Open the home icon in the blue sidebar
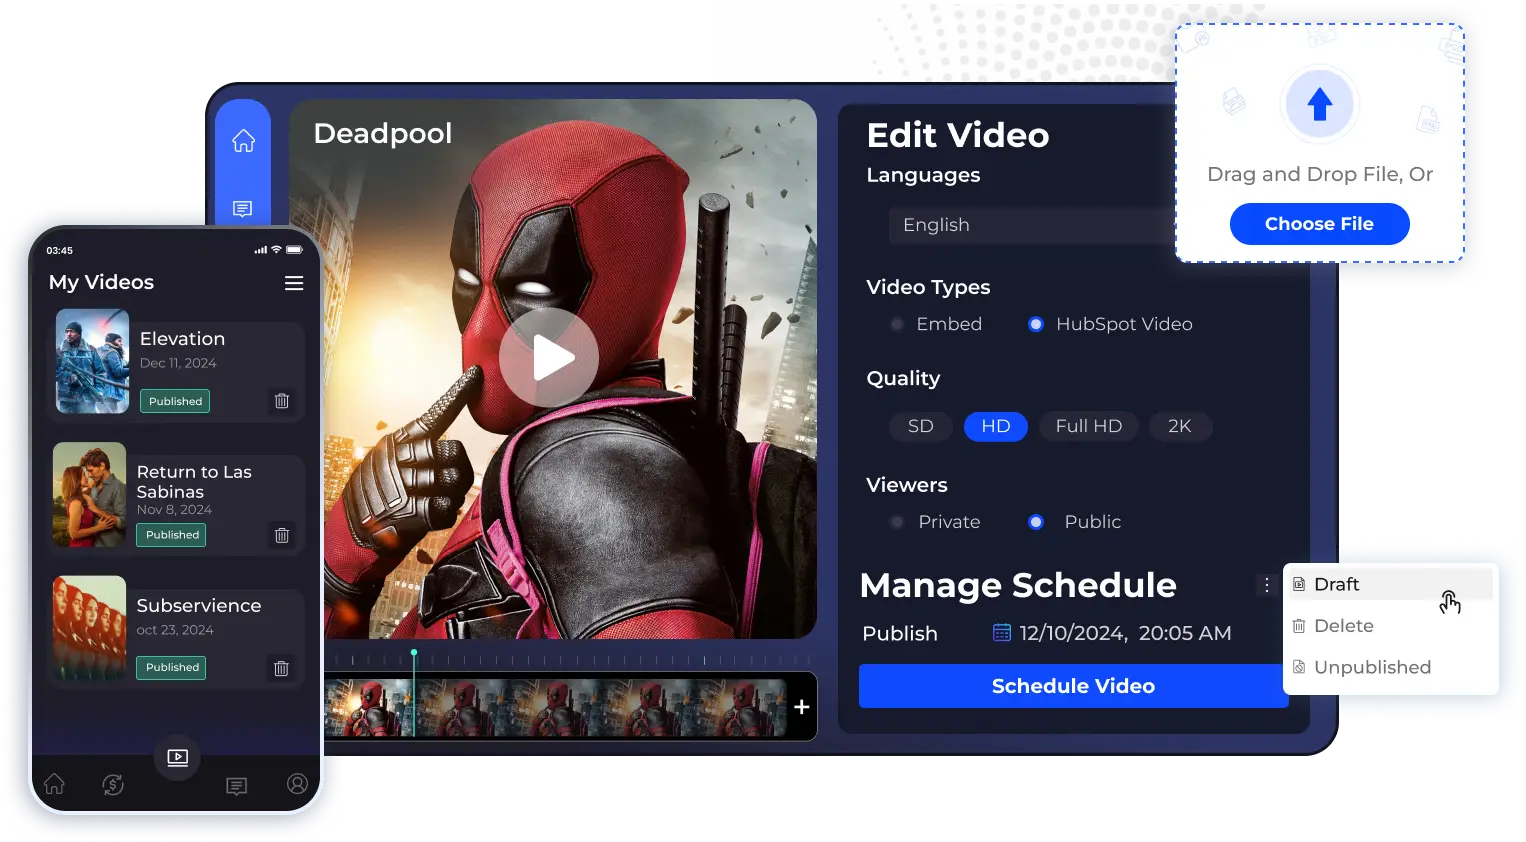Image resolution: width=1526 pixels, height=842 pixels. click(x=243, y=141)
